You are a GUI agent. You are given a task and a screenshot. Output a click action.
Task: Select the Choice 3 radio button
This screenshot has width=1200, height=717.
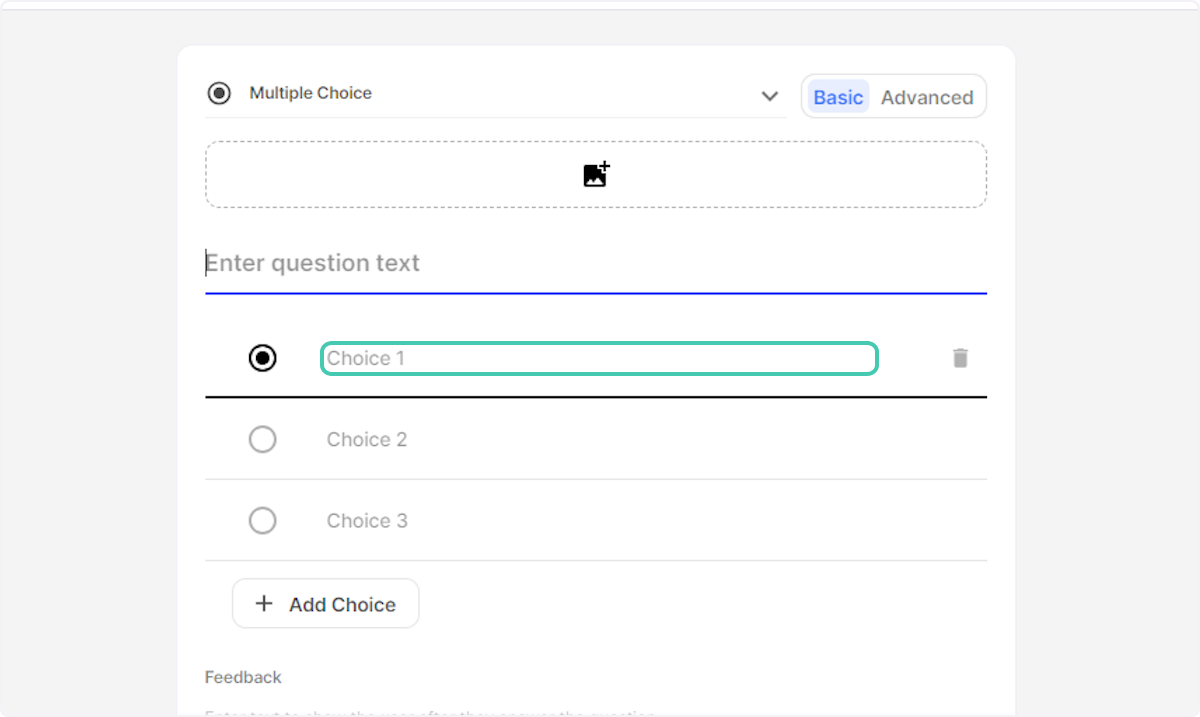[262, 520]
